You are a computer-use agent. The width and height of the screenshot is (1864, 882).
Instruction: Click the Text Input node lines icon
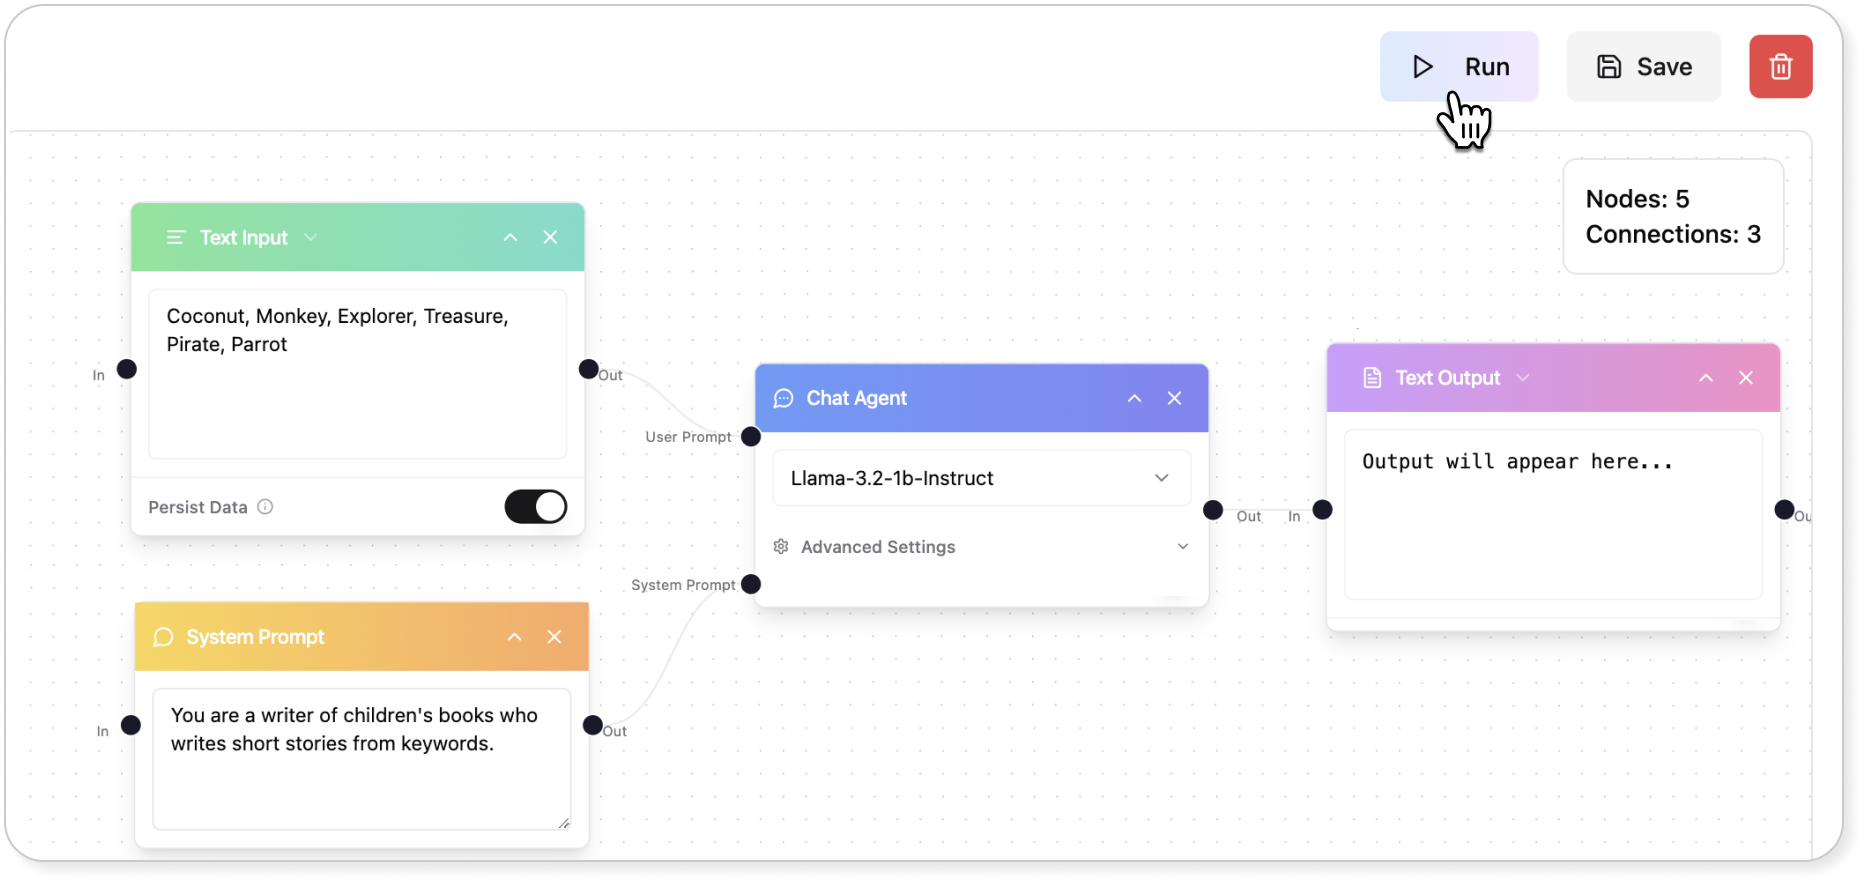point(176,238)
